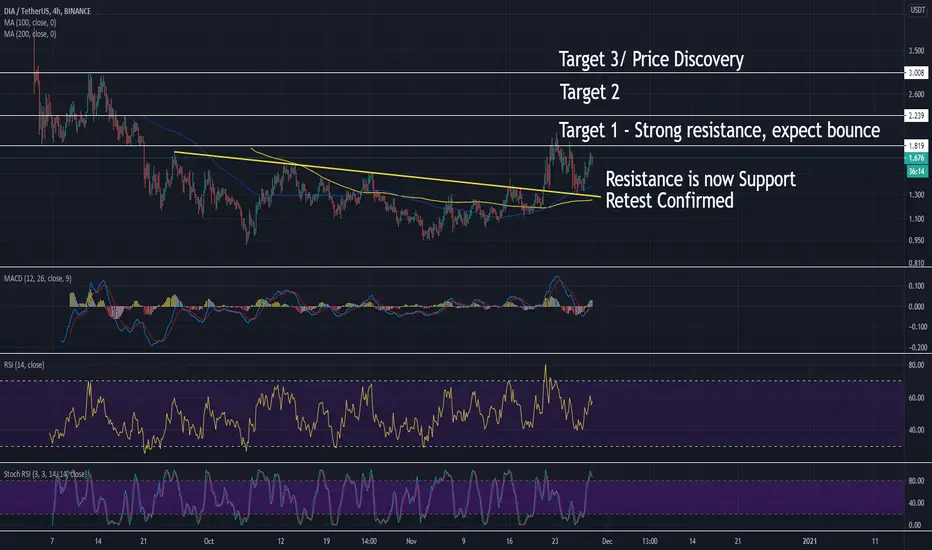Select the 'Target 1 - Strong resistance' annotation
Screen dimensions: 932x550
(x=719, y=130)
